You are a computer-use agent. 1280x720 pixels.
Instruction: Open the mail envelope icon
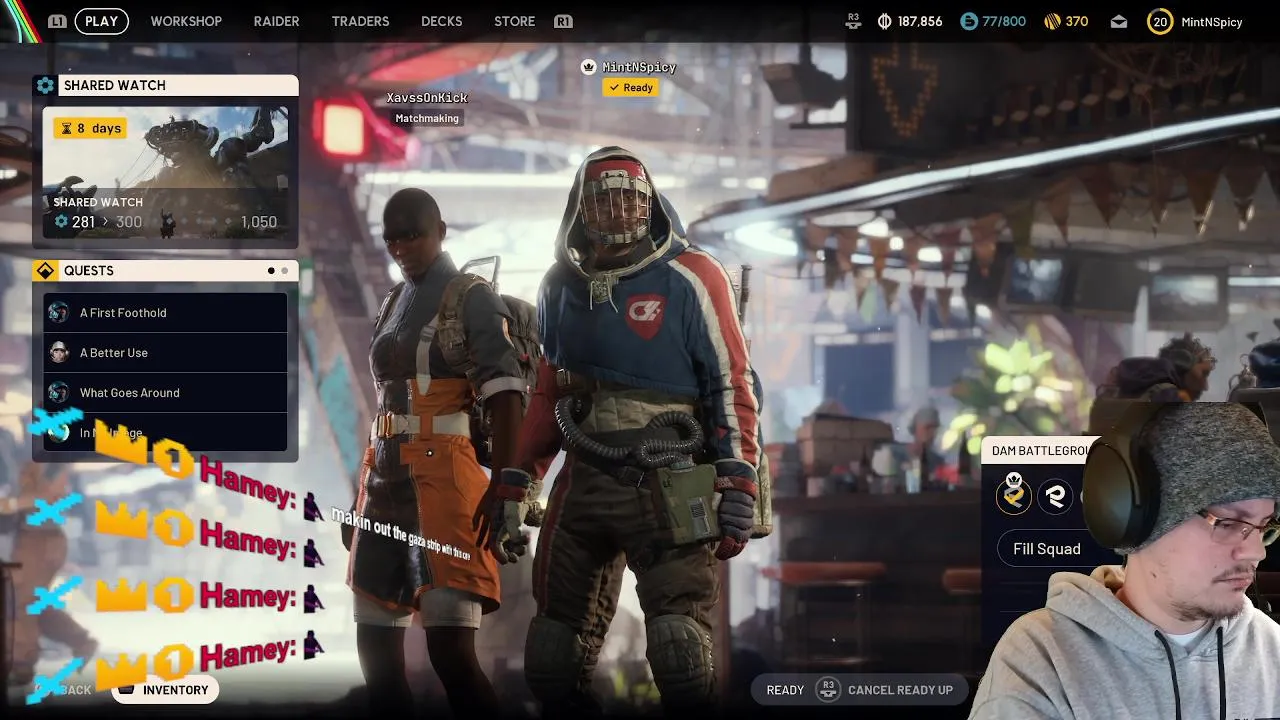point(1119,21)
